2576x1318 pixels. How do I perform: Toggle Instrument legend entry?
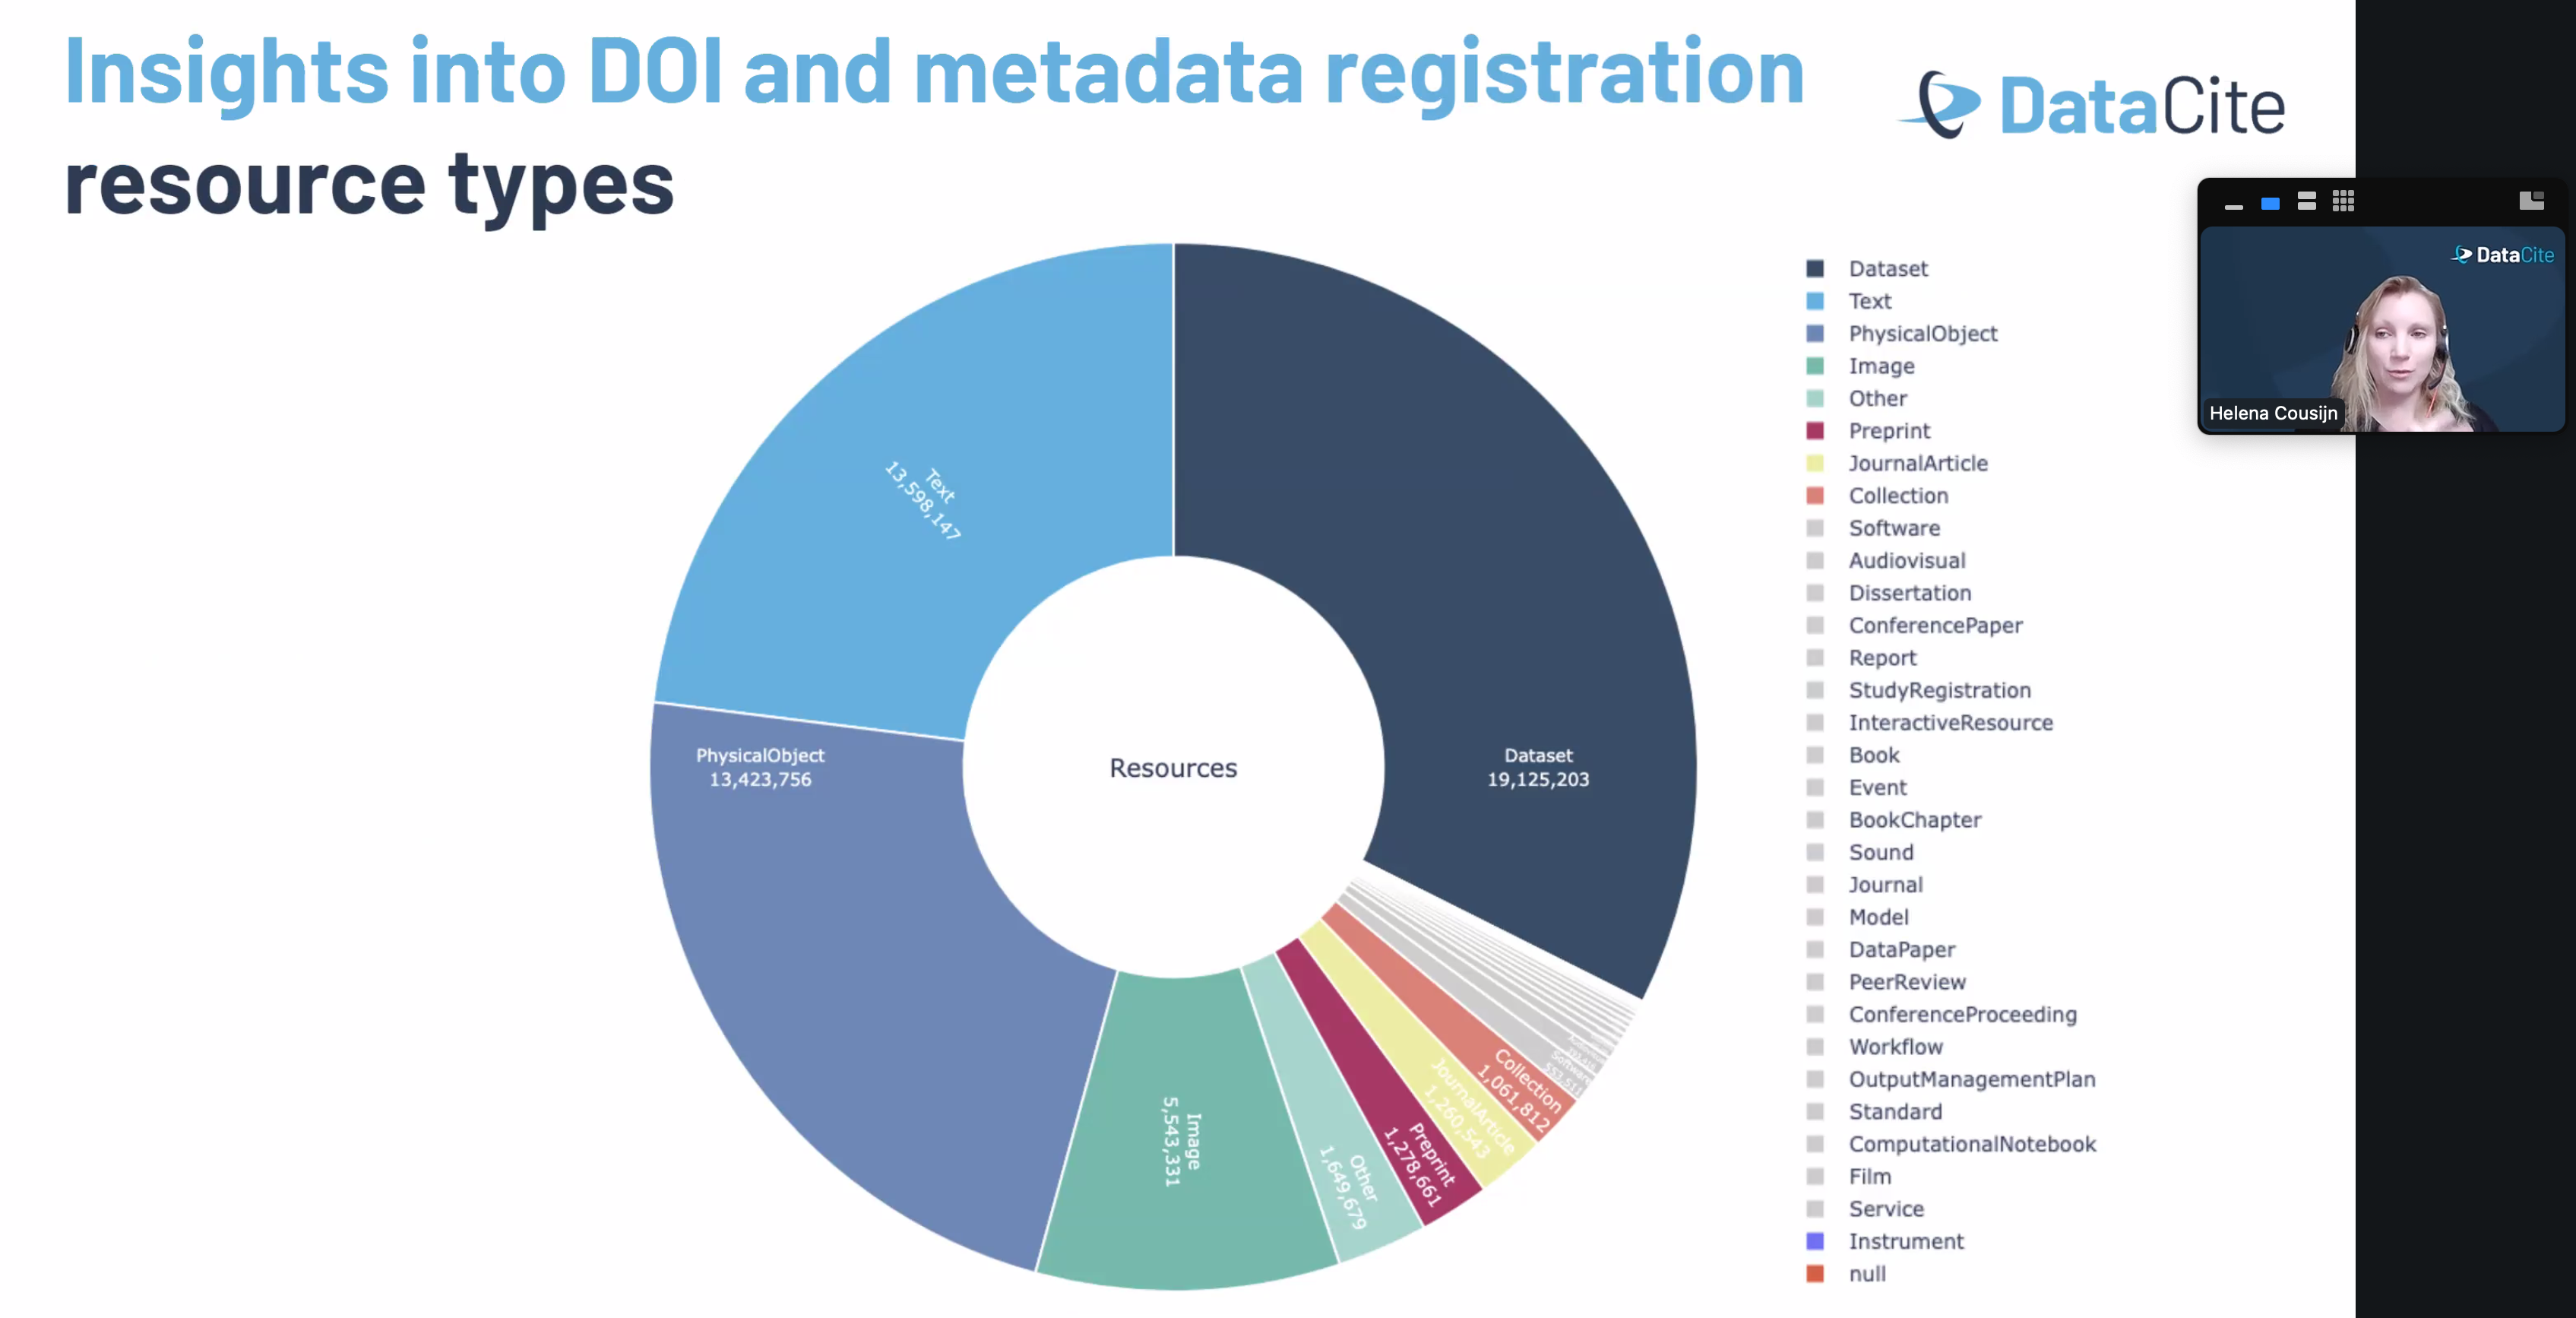1905,1241
